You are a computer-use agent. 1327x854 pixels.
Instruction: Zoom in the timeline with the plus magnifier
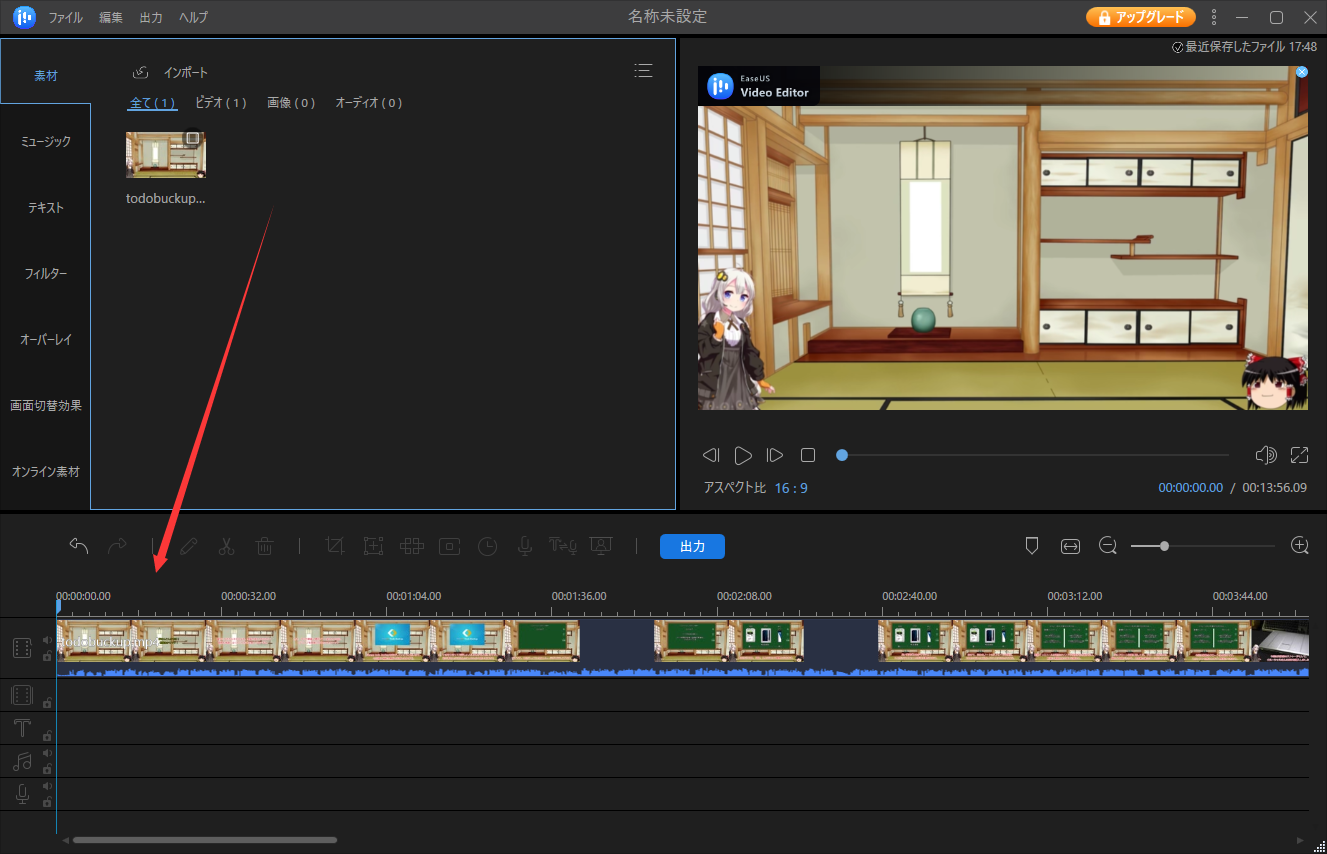[1300, 546]
